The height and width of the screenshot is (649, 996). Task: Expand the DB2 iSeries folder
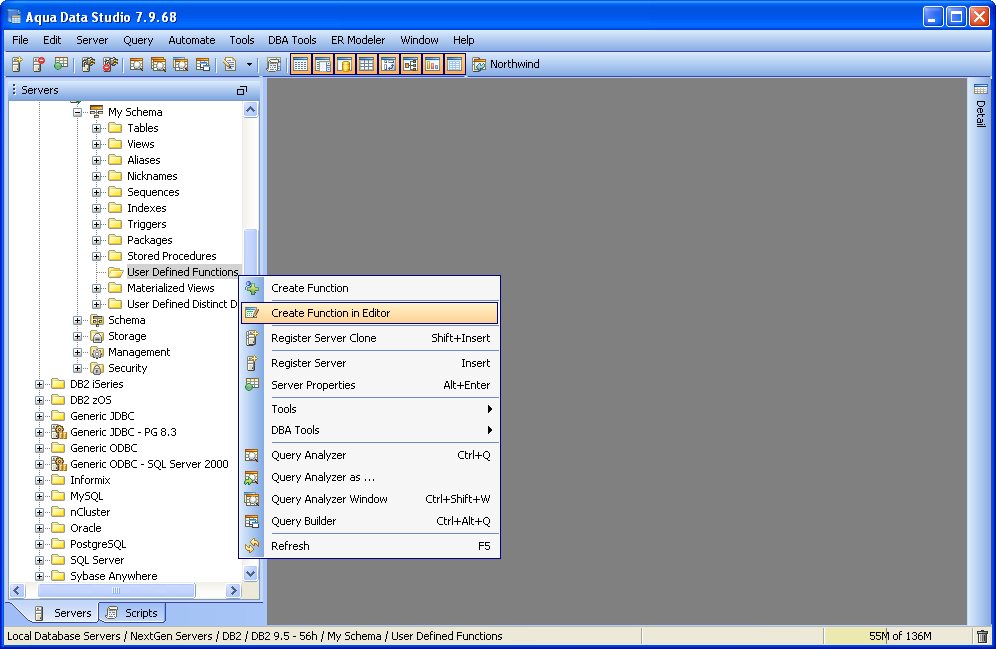pos(39,384)
